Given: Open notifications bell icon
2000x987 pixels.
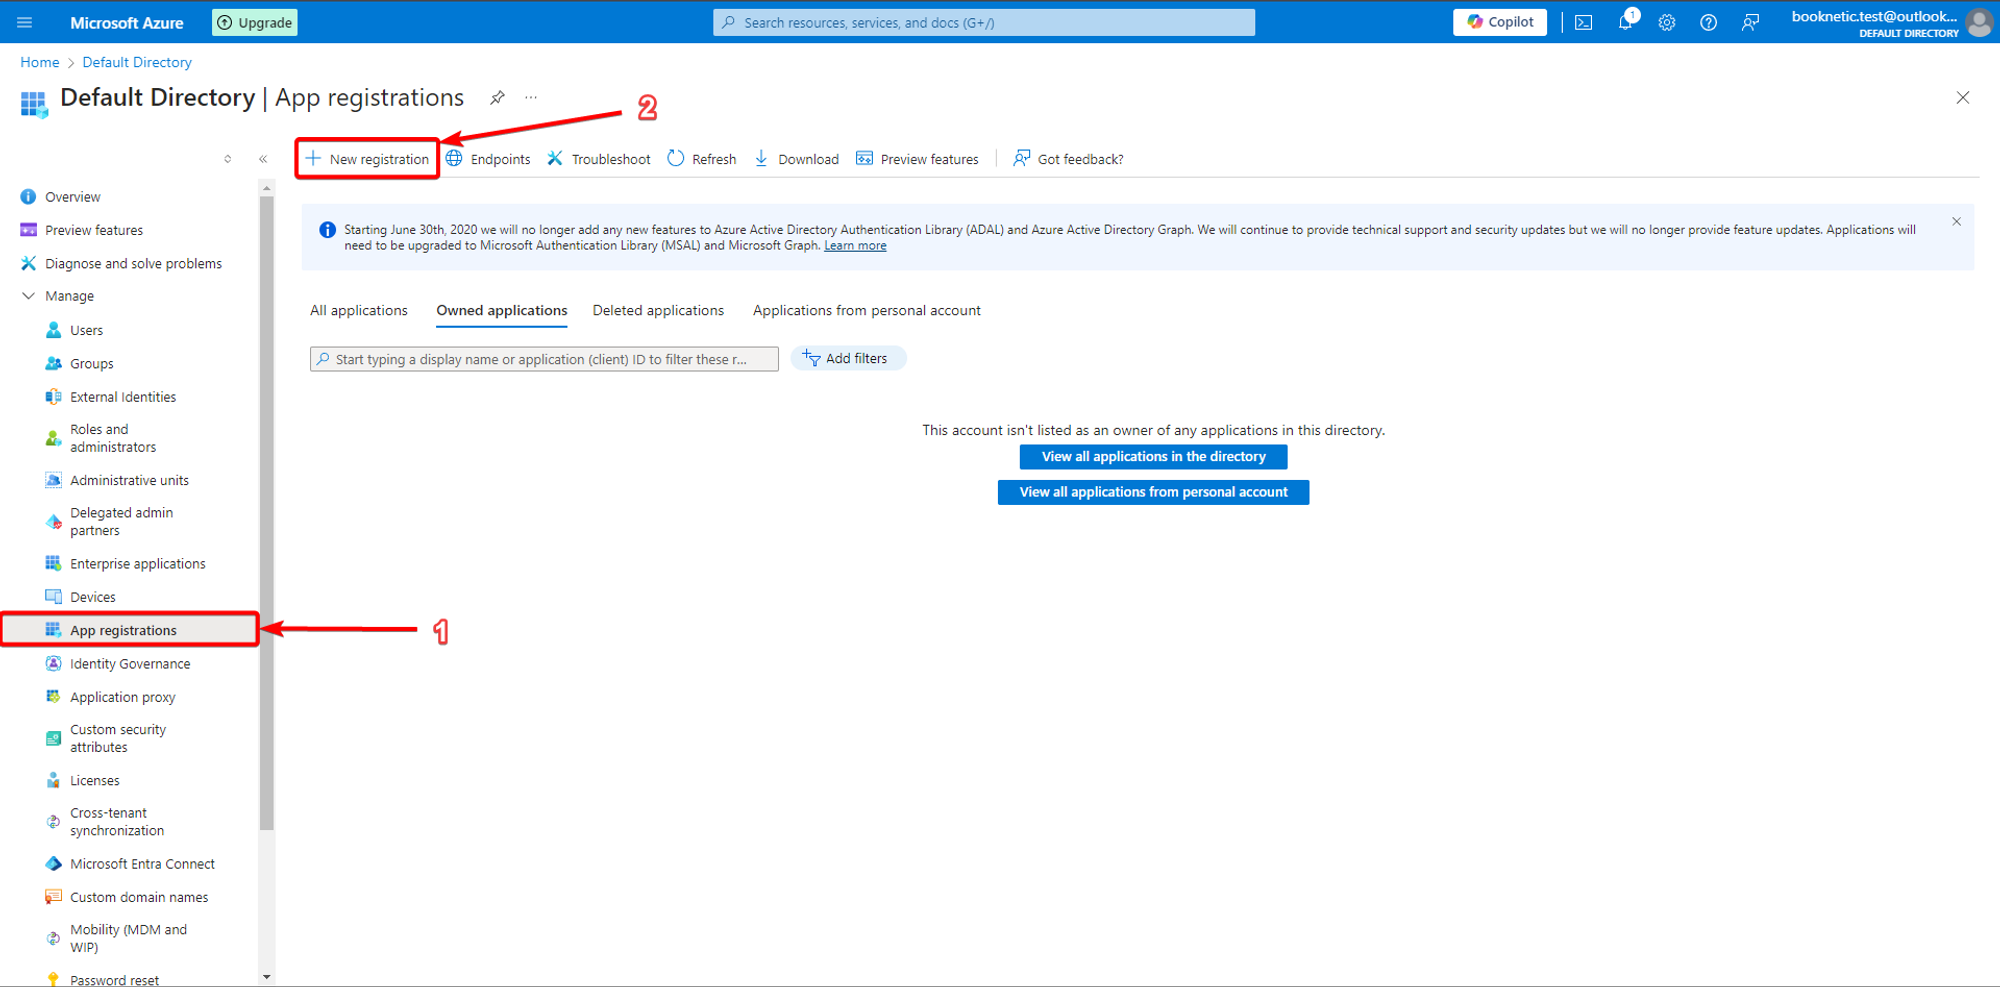Looking at the screenshot, I should (1626, 22).
